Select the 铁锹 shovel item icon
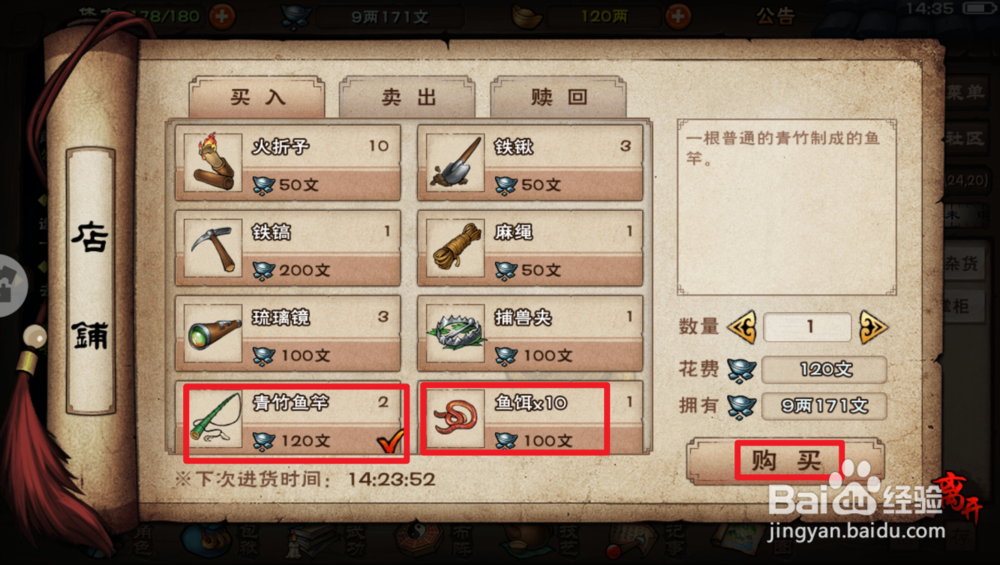 pos(455,163)
